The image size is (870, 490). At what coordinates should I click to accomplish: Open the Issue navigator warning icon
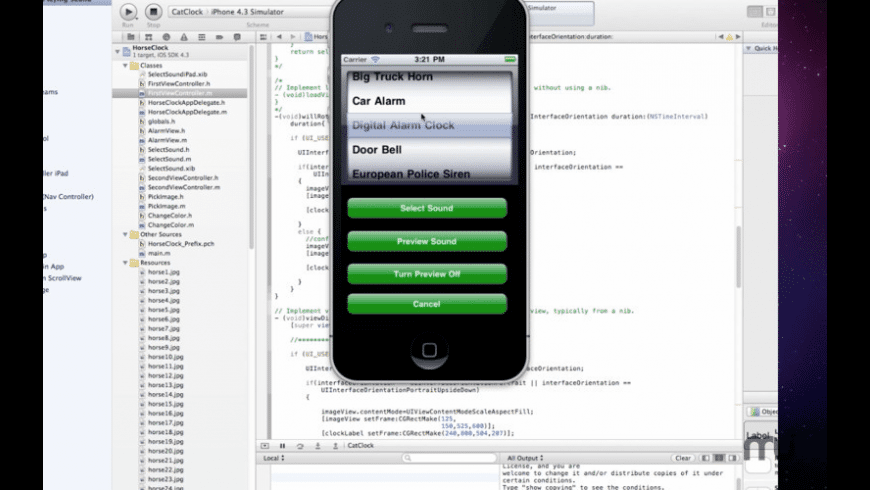[184, 37]
